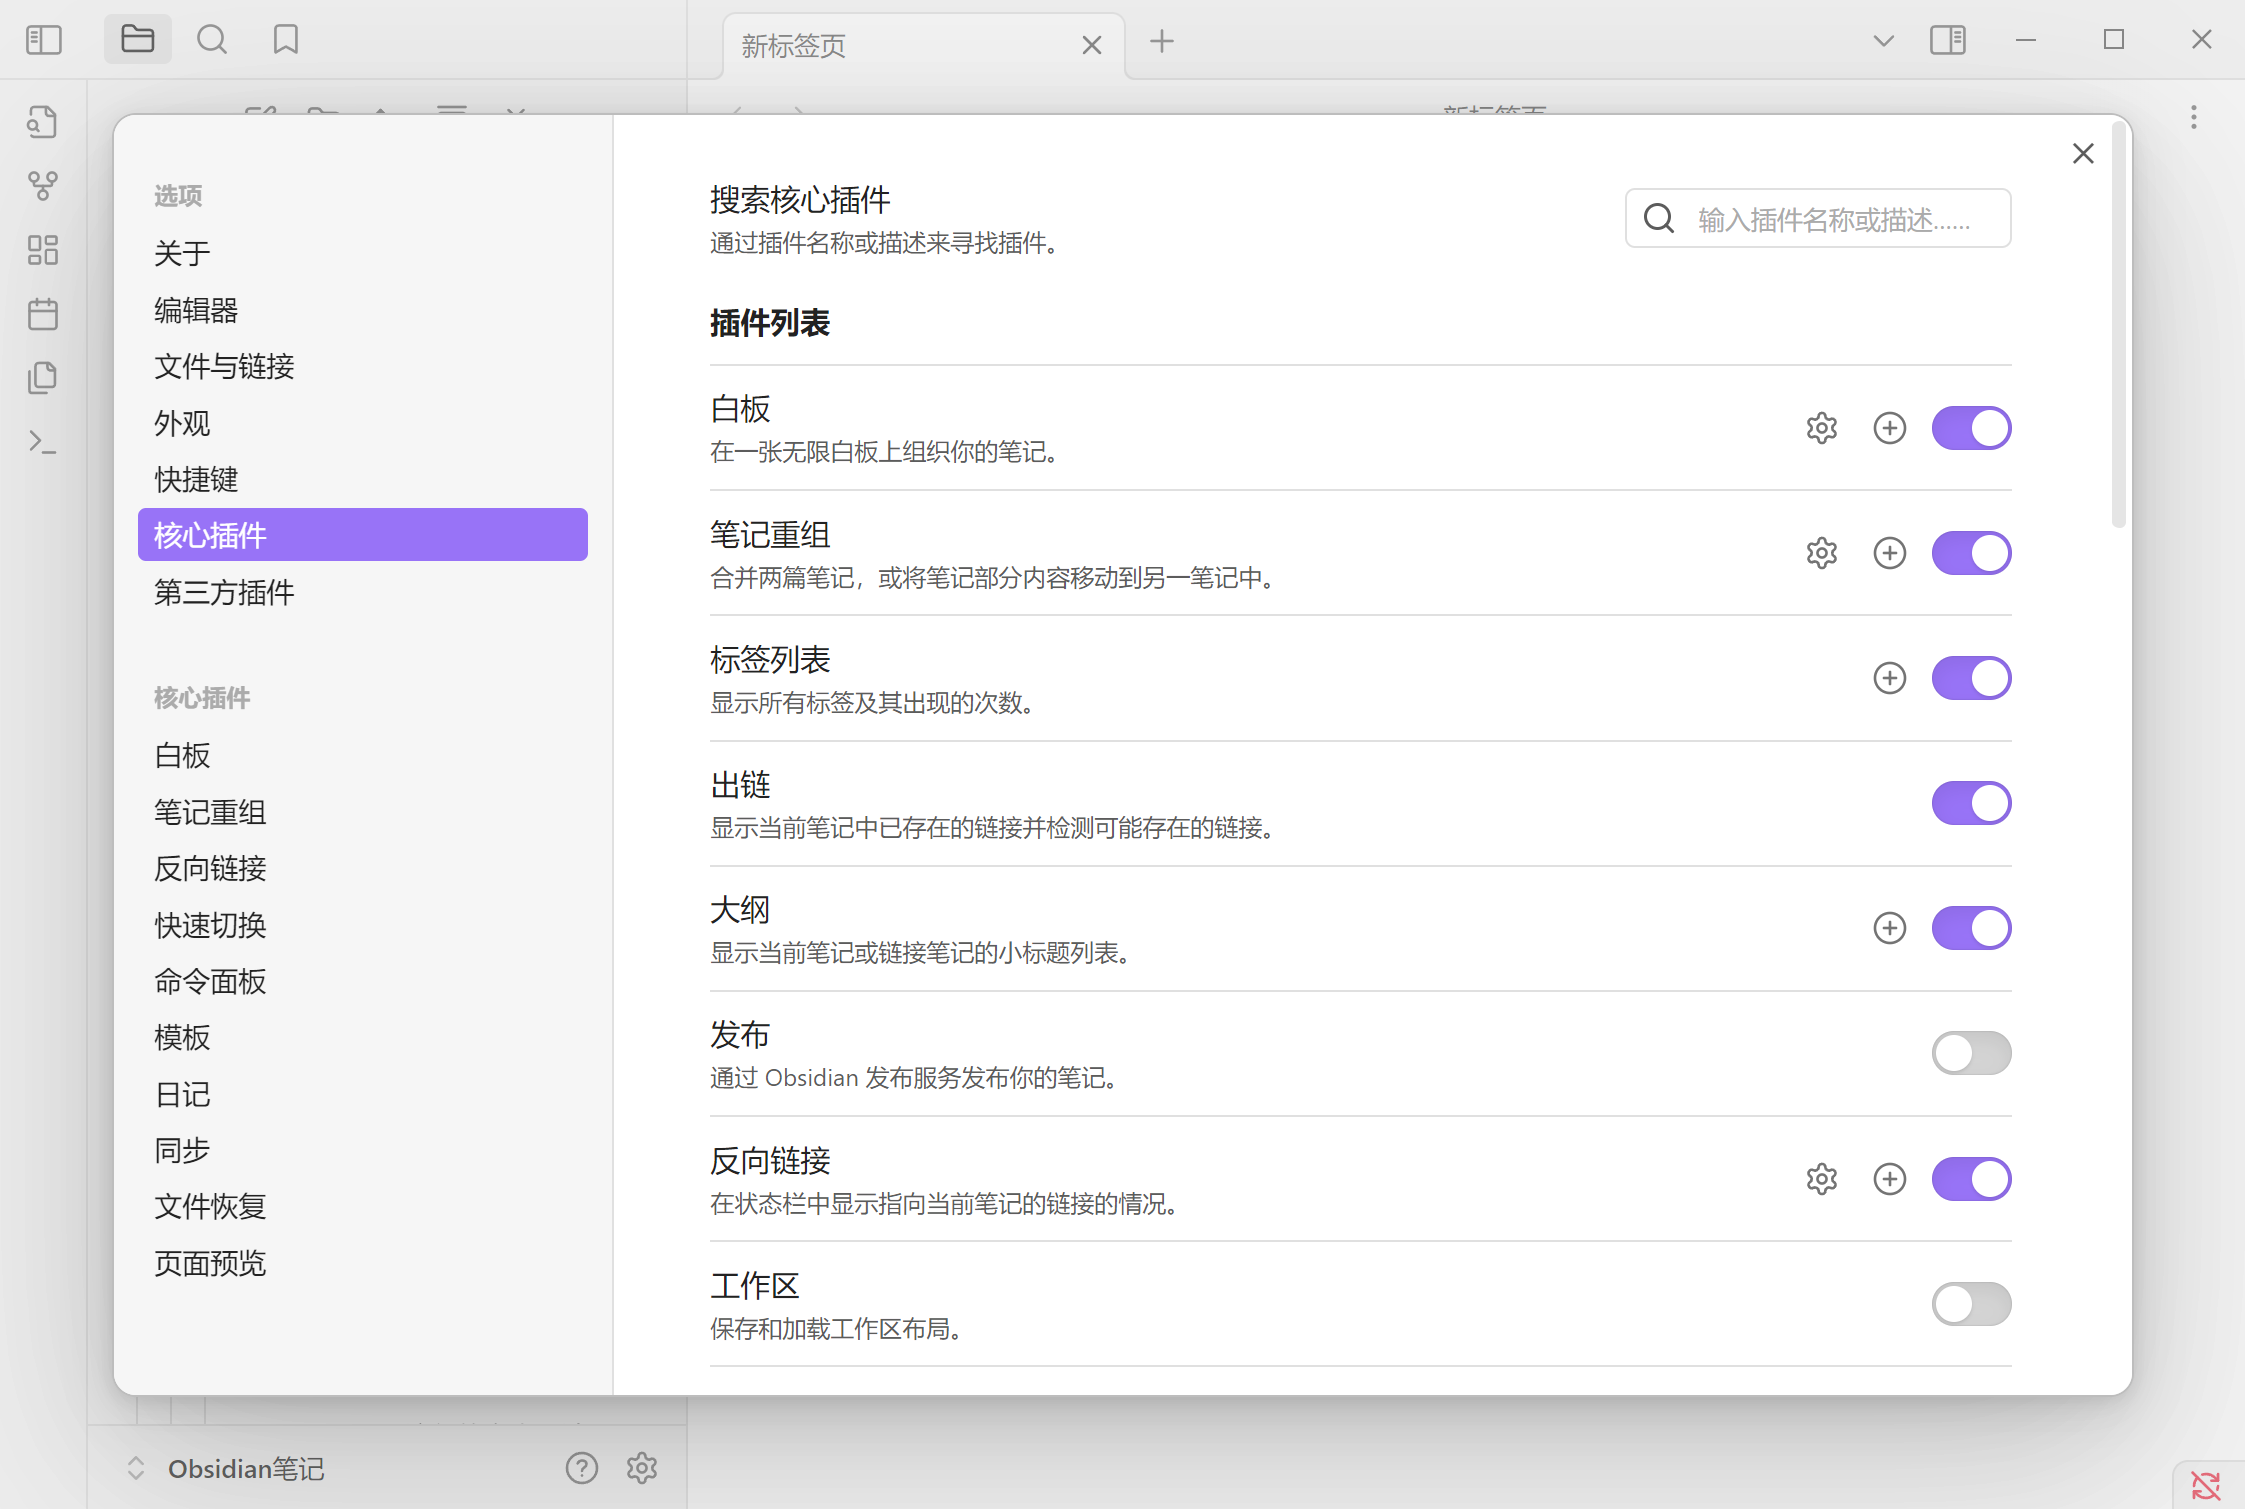Select 第三方插件 settings section

click(224, 593)
